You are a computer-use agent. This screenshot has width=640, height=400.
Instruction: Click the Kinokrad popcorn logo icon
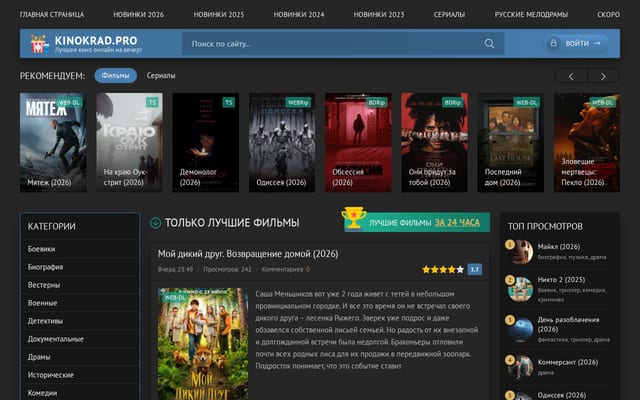coord(39,44)
